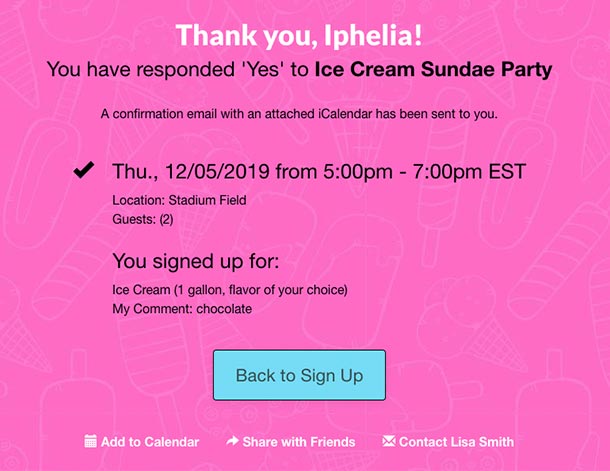Image resolution: width=610 pixels, height=471 pixels.
Task: Click the 'You signed up for:' heading
Action: (x=196, y=261)
